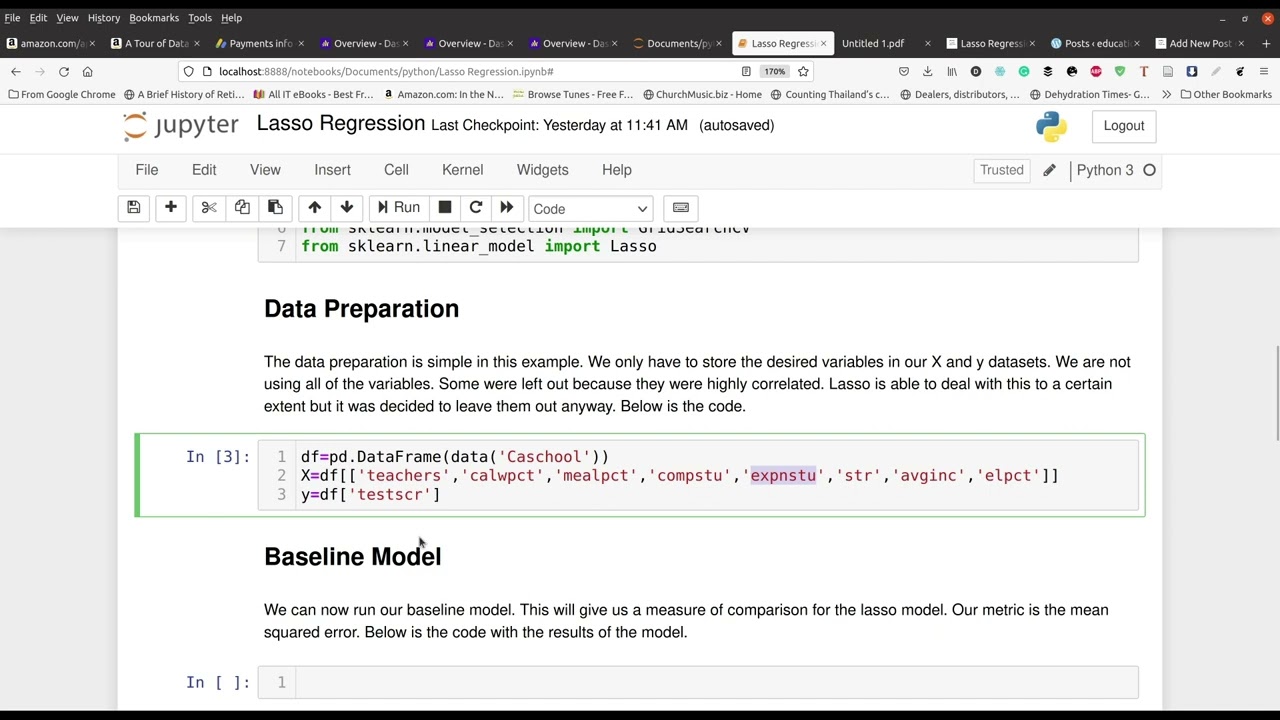Open the Kernel menu

462,170
